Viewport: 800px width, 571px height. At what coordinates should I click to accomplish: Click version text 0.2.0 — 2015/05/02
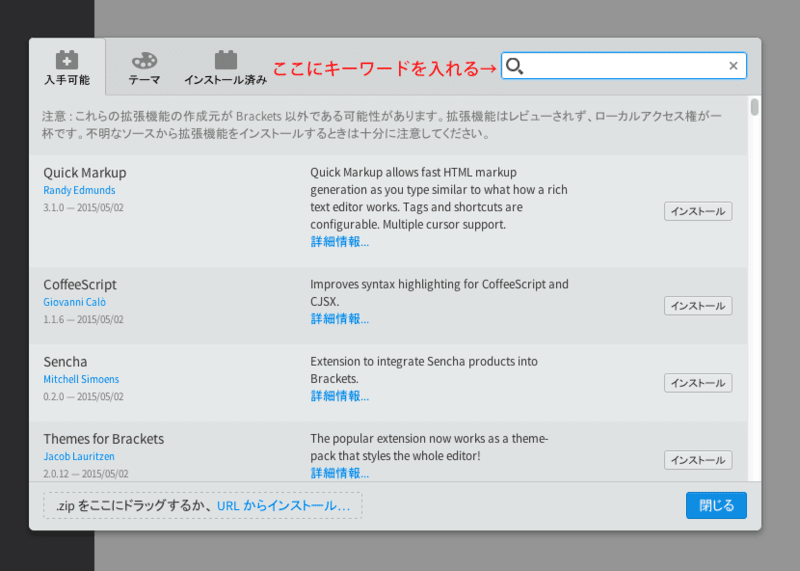83,396
